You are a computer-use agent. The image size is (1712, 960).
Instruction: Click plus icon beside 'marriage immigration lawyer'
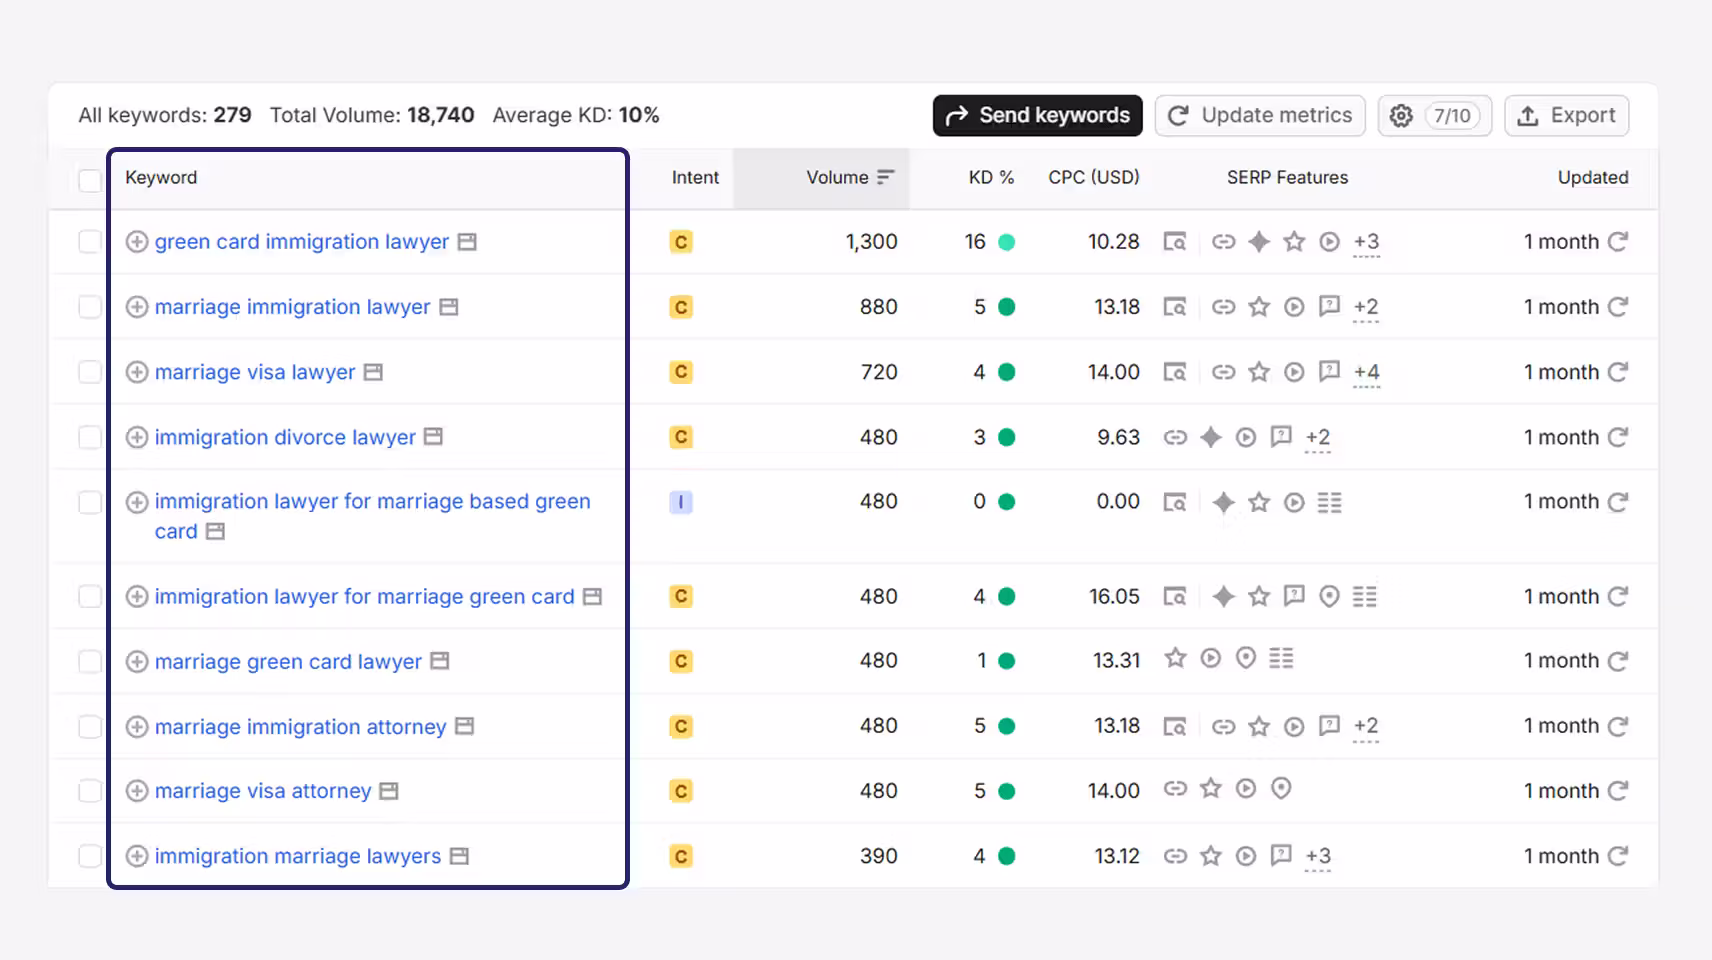137,307
